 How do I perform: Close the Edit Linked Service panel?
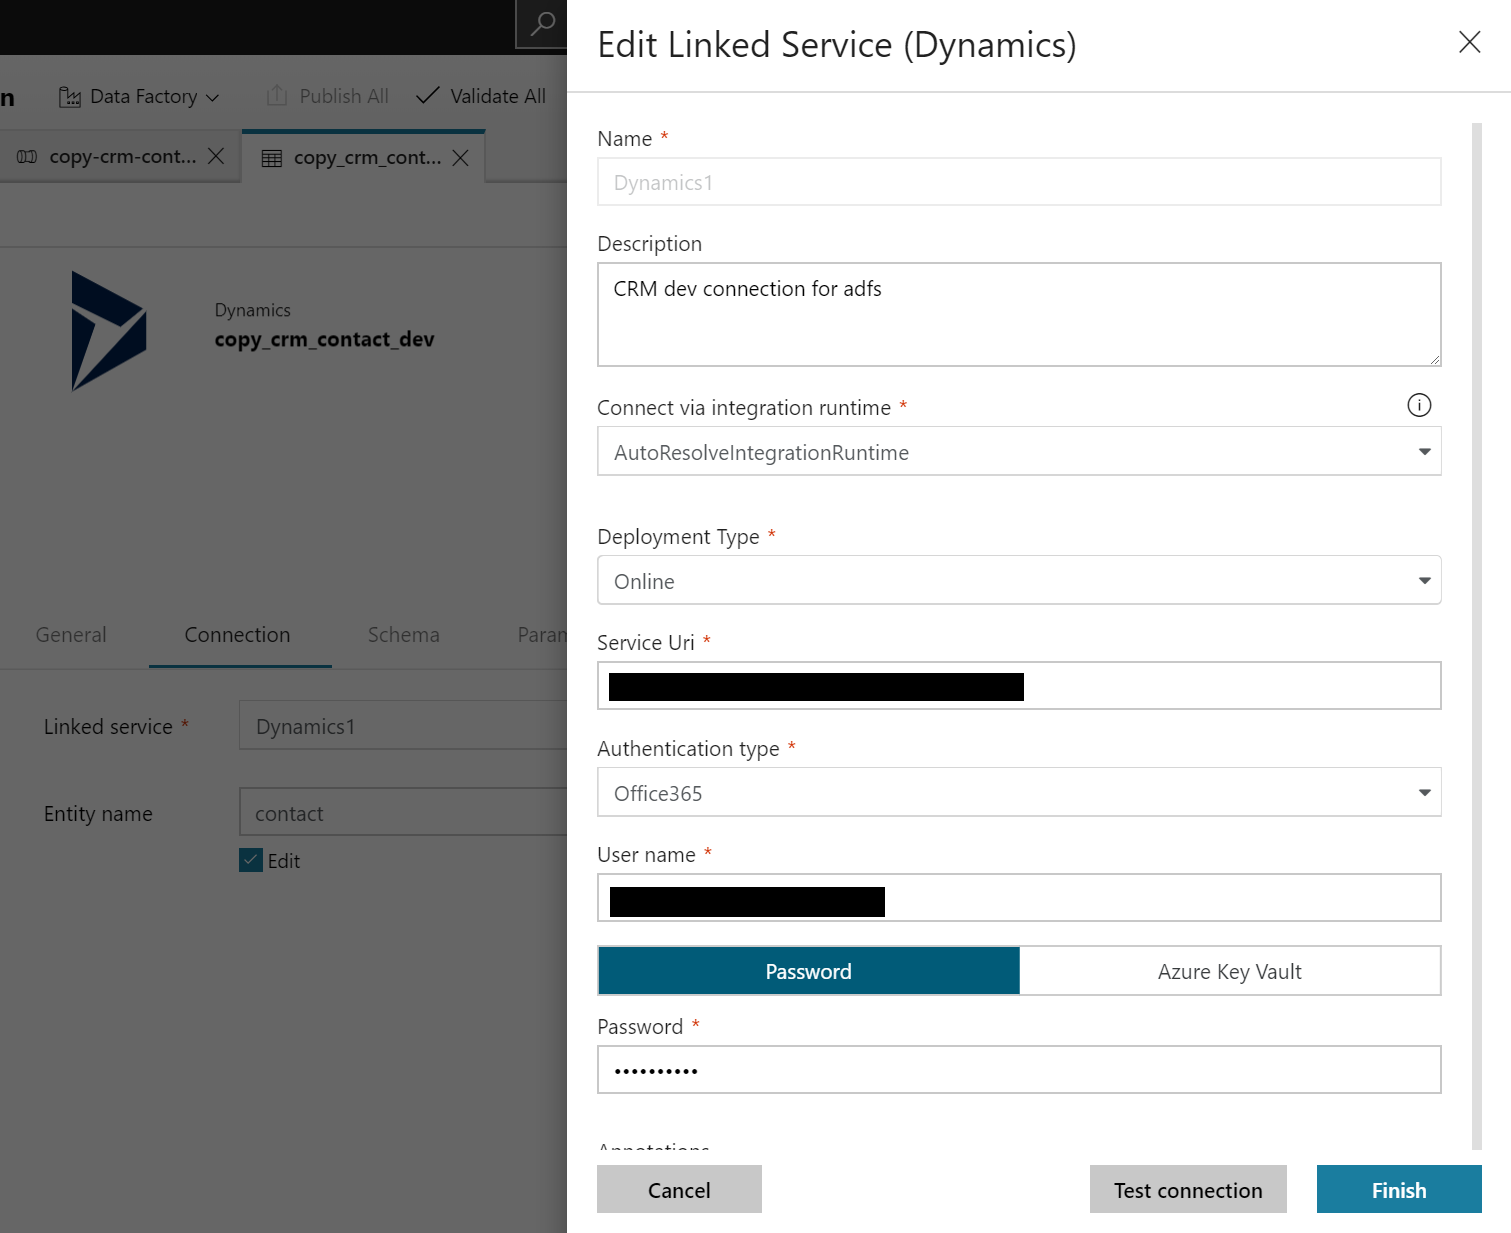click(x=1469, y=42)
